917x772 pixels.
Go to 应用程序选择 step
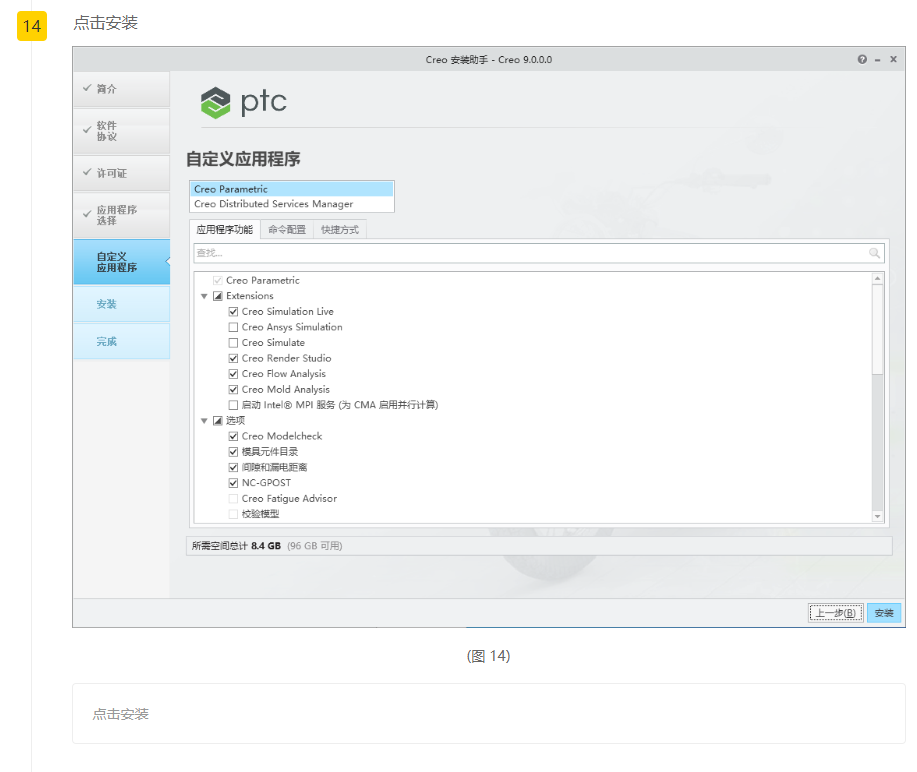tap(122, 215)
